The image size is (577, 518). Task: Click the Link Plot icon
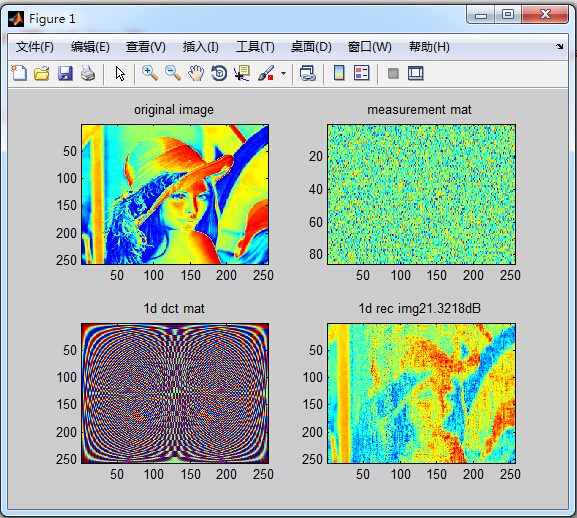click(x=308, y=73)
